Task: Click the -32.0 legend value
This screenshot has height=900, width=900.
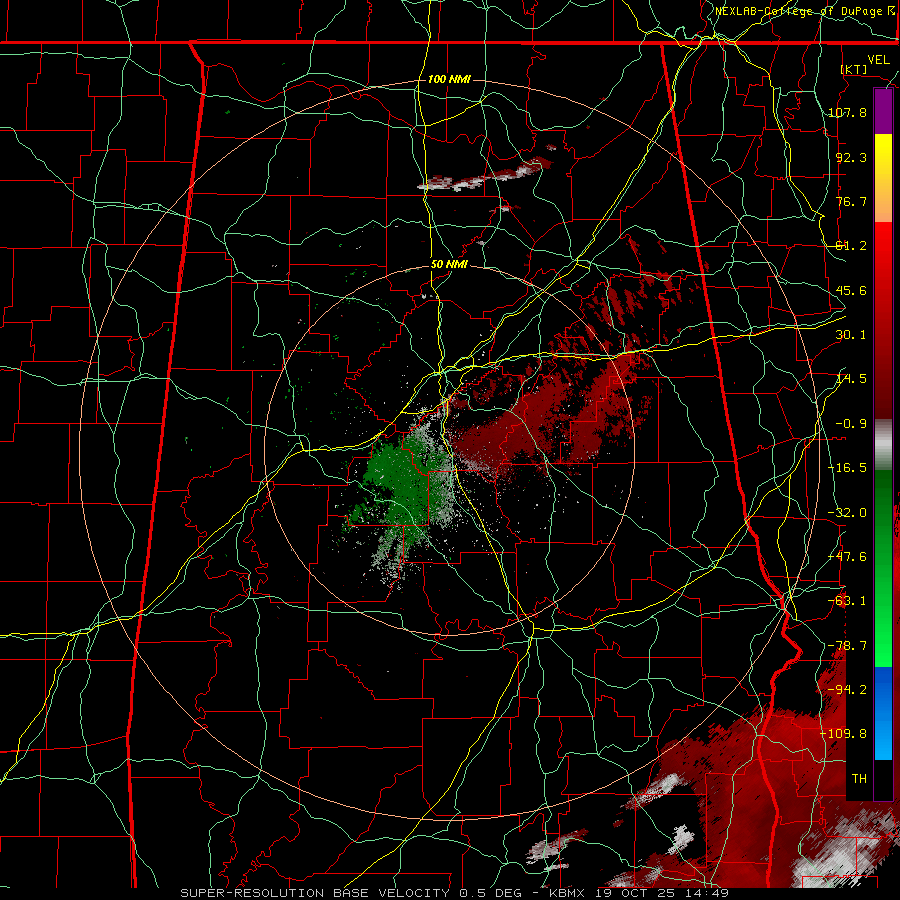Action: [847, 513]
